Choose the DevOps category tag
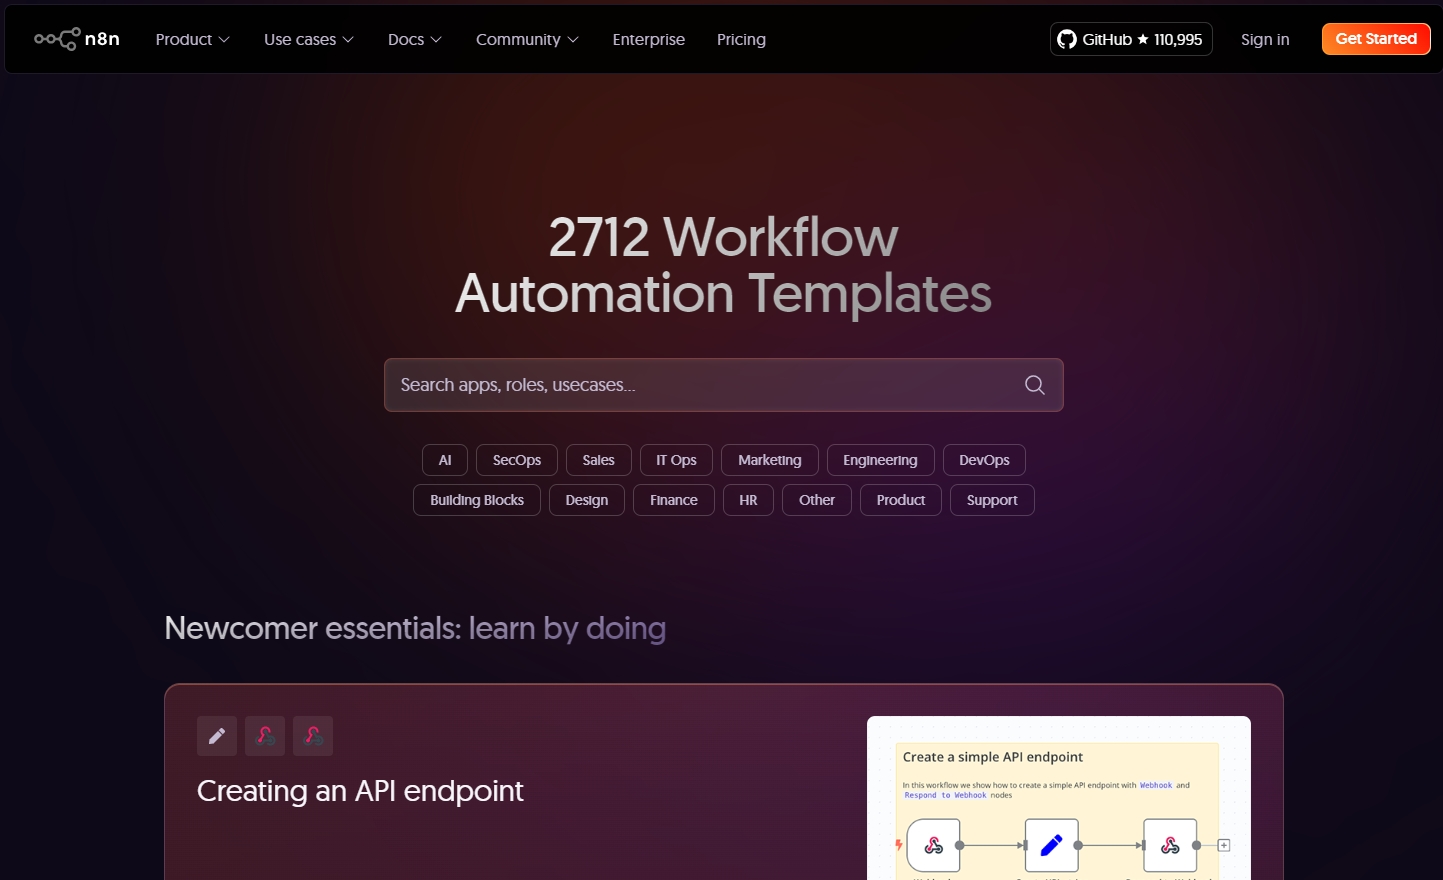1443x880 pixels. (984, 460)
